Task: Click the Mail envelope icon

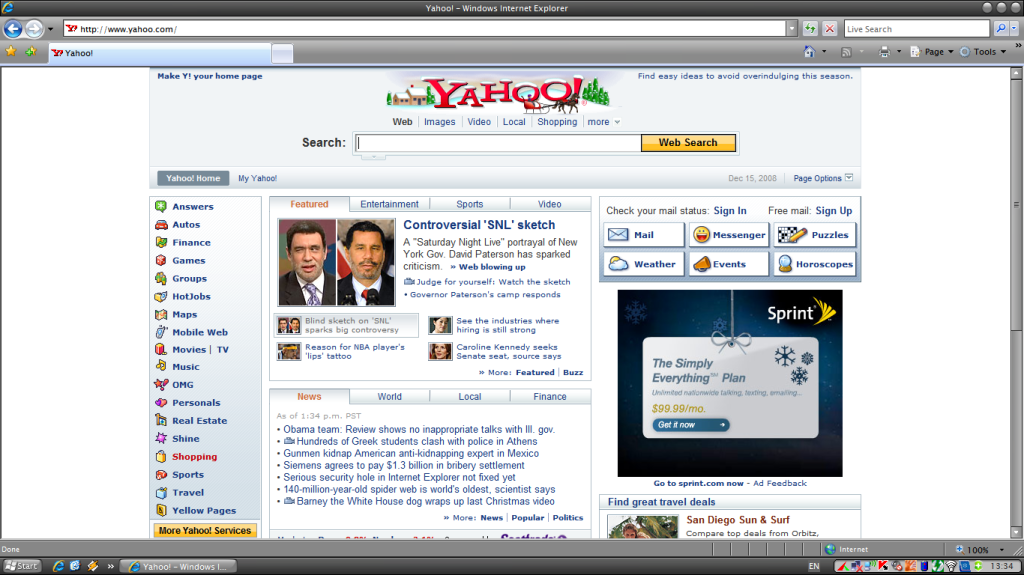Action: coord(618,235)
